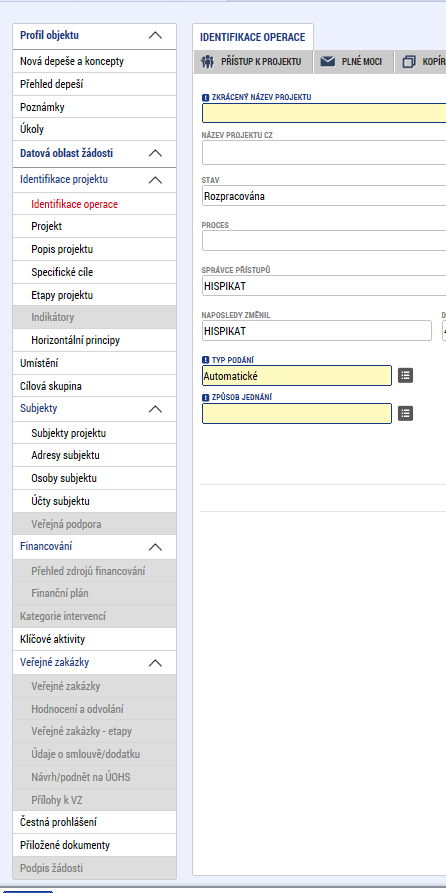Click the copy icon beside Kopír
The height and width of the screenshot is (893, 446).
click(x=408, y=62)
